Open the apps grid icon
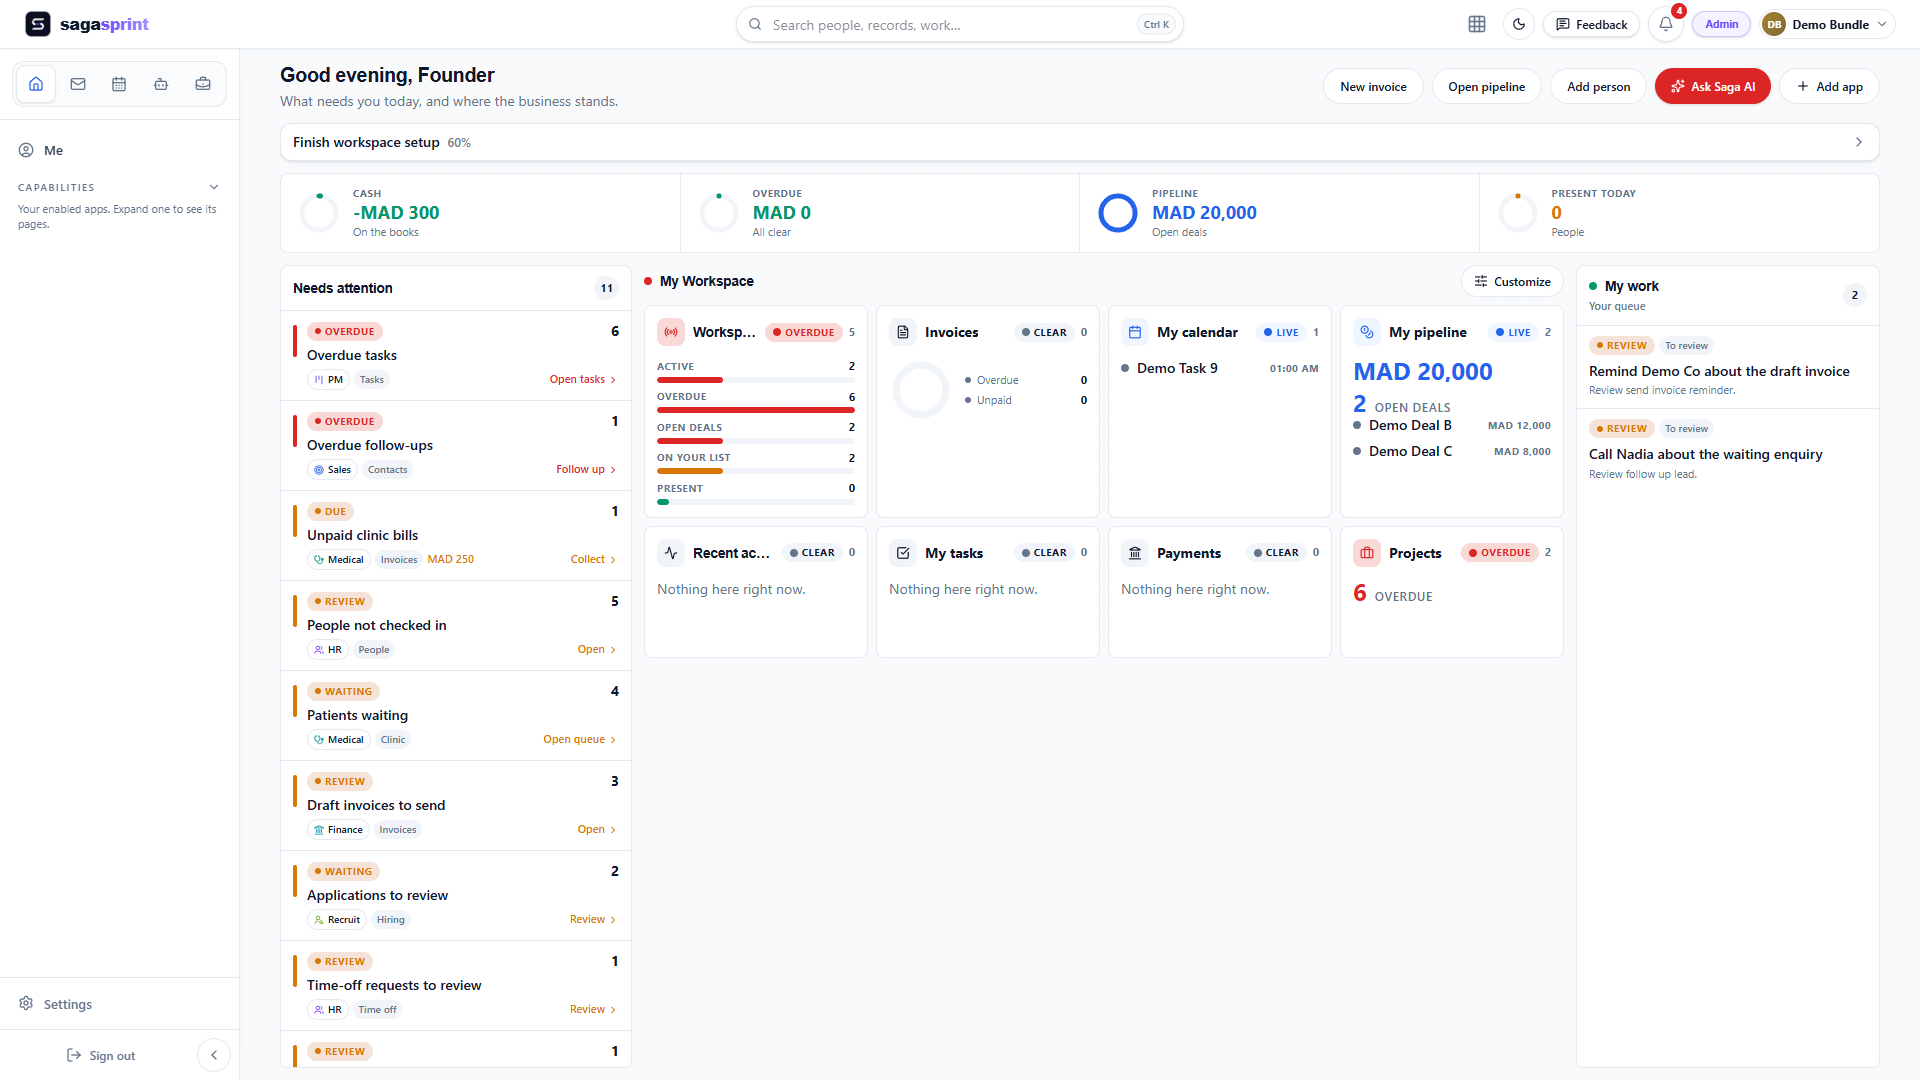Viewport: 1920px width, 1080px height. click(1477, 24)
